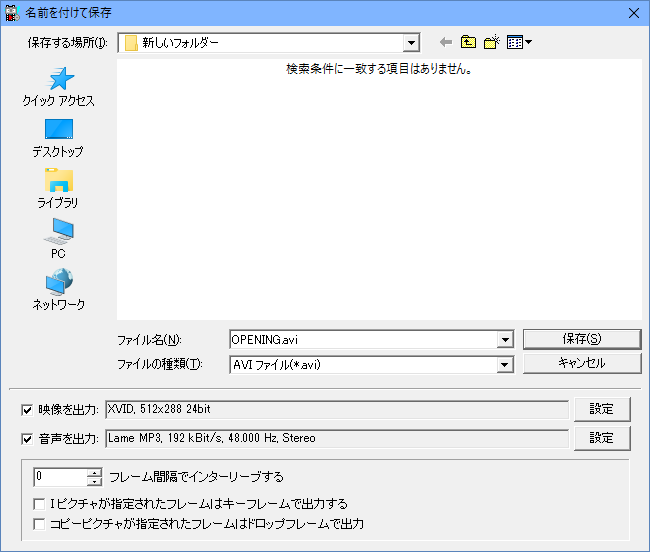650x552 pixels.
Task: Open Quick Access (クイック アクセス) location
Action: pyautogui.click(x=59, y=87)
